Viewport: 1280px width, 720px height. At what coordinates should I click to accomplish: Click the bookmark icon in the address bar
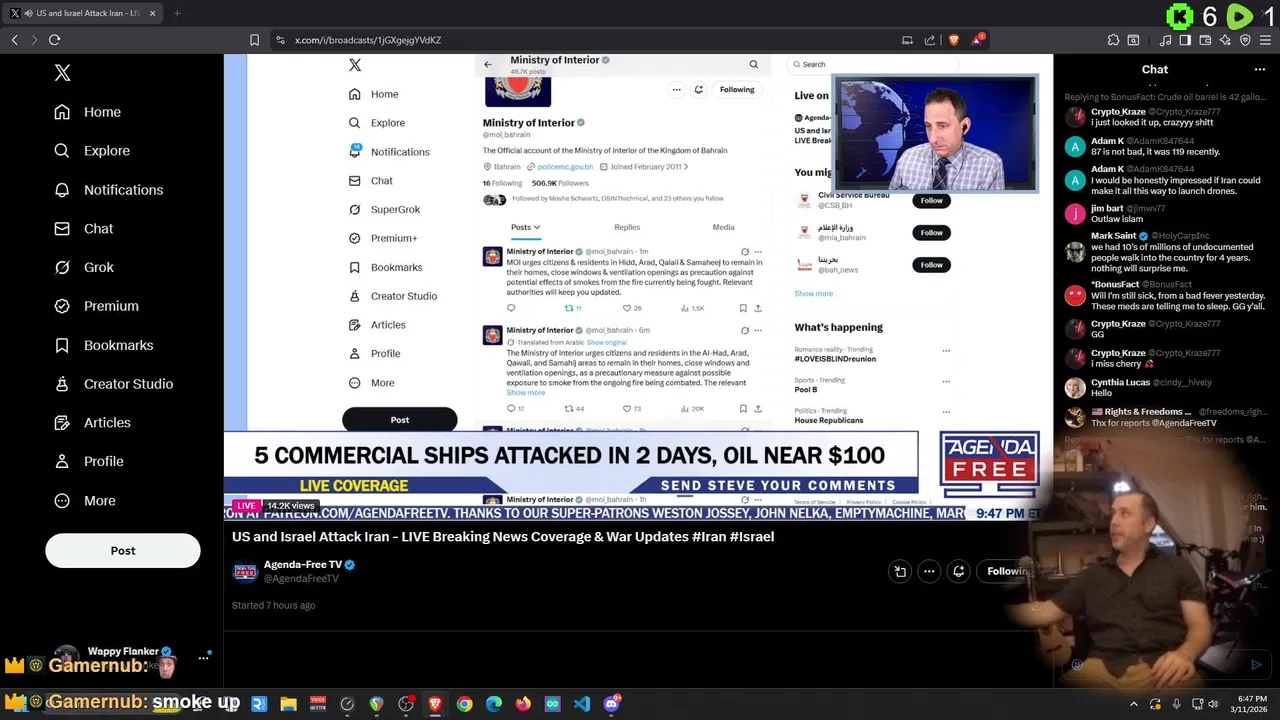[254, 40]
